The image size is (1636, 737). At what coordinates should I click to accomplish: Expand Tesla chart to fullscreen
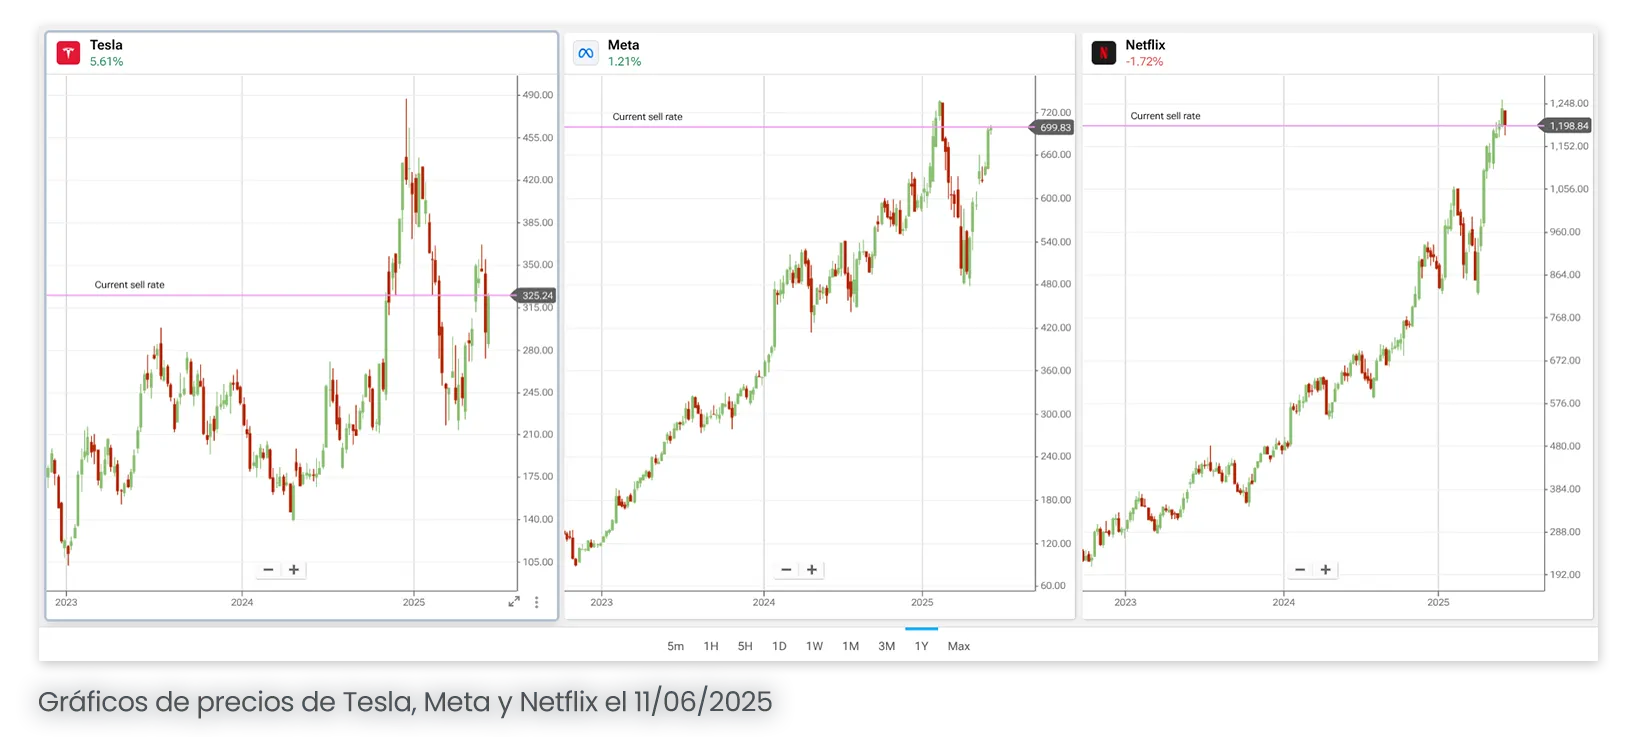(x=514, y=602)
